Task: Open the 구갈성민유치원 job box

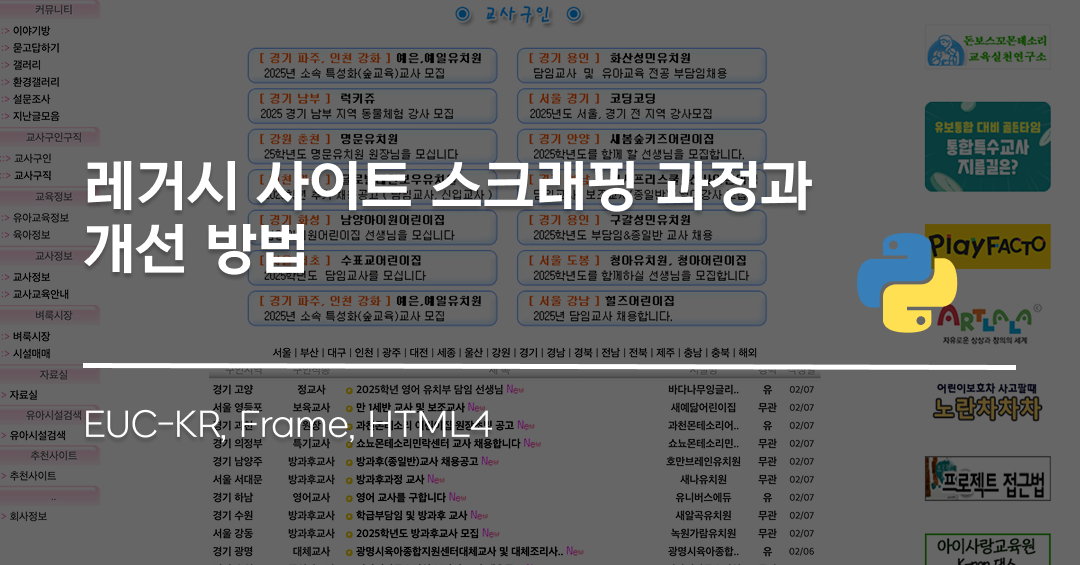Action: click(x=642, y=227)
